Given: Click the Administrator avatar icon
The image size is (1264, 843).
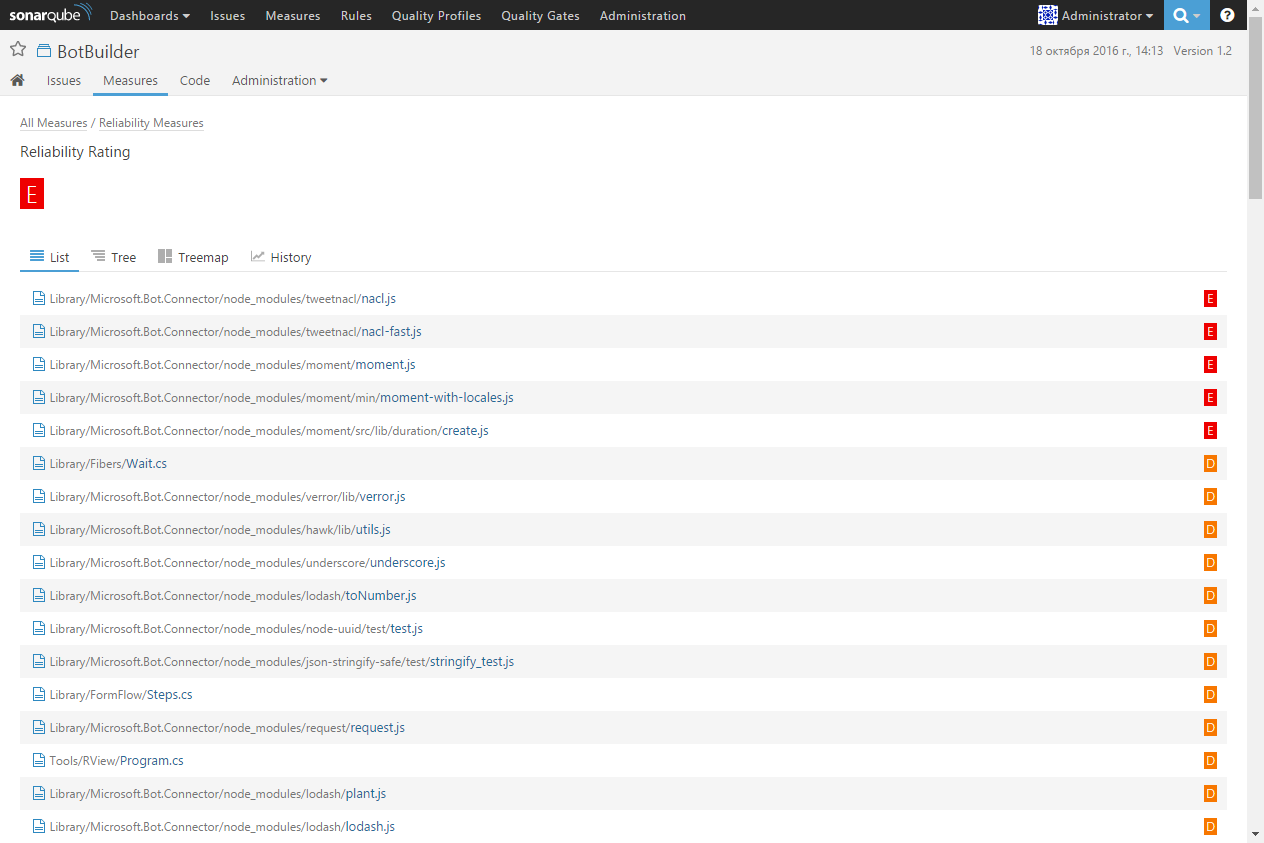Looking at the screenshot, I should 1047,15.
